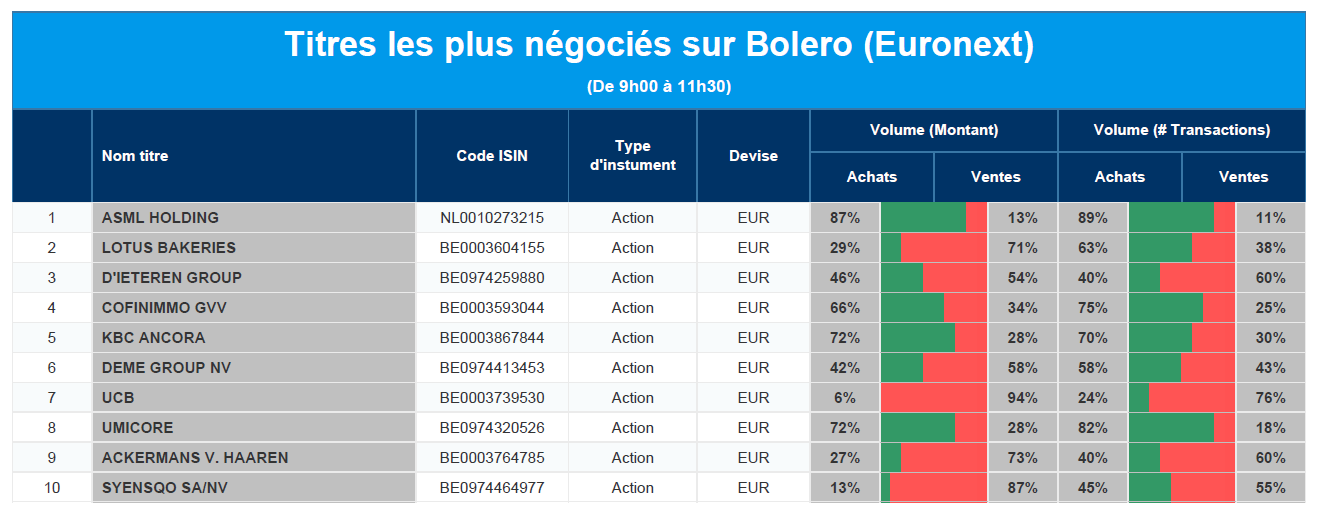The image size is (1317, 517).
Task: Click KBC ANCORA stock name
Action: tap(153, 338)
